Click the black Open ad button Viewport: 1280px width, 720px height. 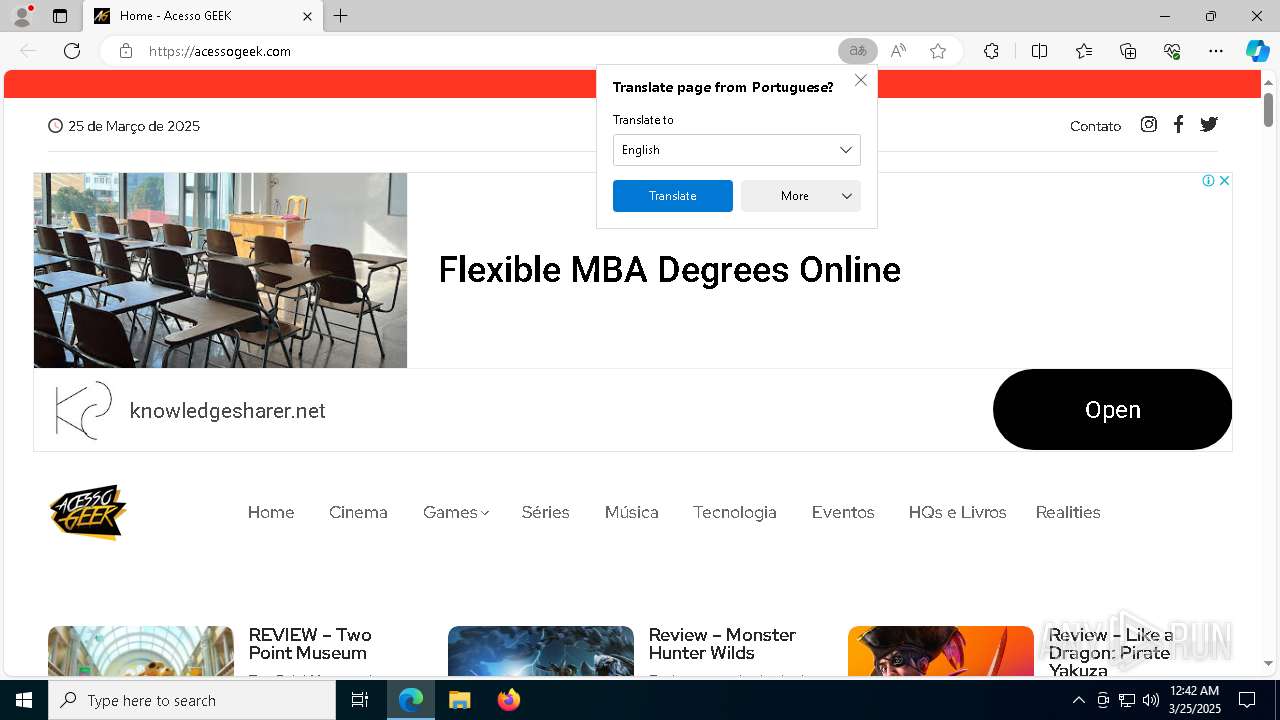(1112, 410)
